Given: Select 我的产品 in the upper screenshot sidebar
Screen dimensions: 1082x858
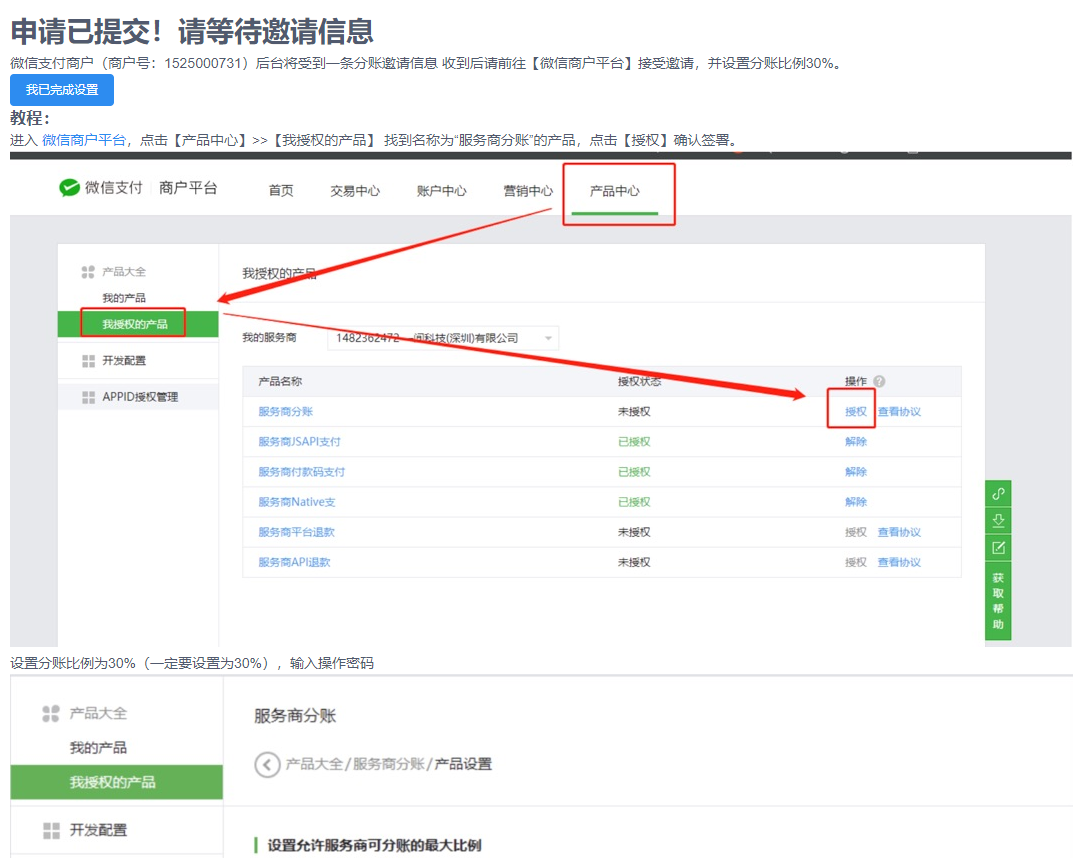Looking at the screenshot, I should pyautogui.click(x=124, y=298).
